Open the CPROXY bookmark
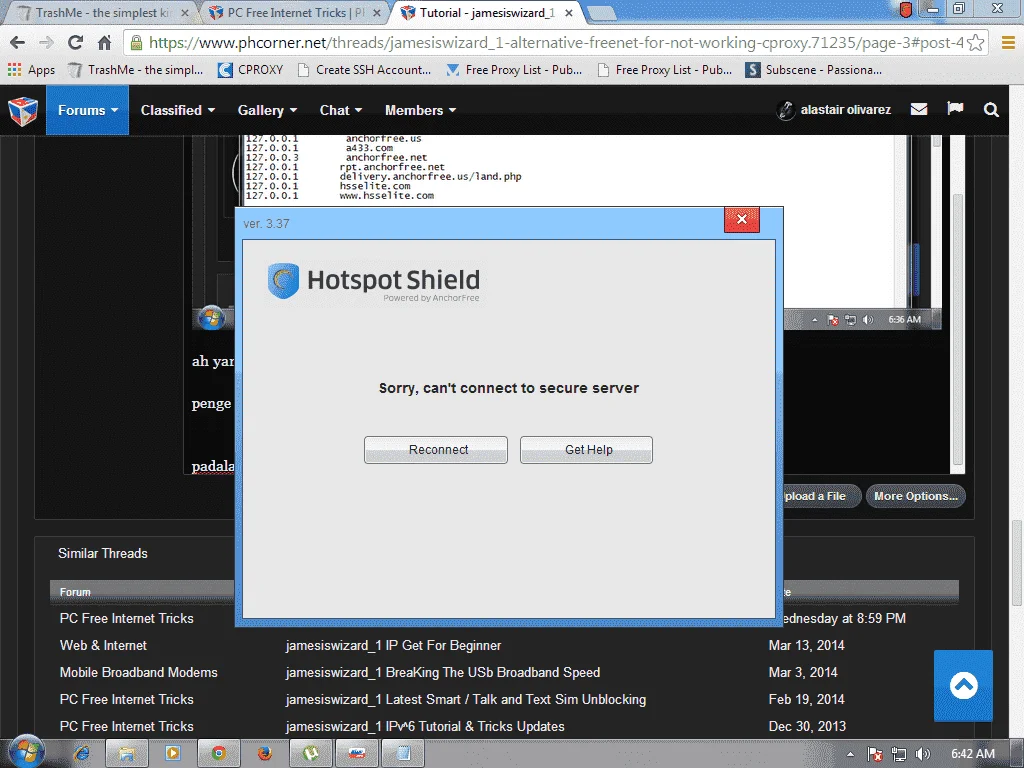This screenshot has height=768, width=1024. [x=251, y=70]
